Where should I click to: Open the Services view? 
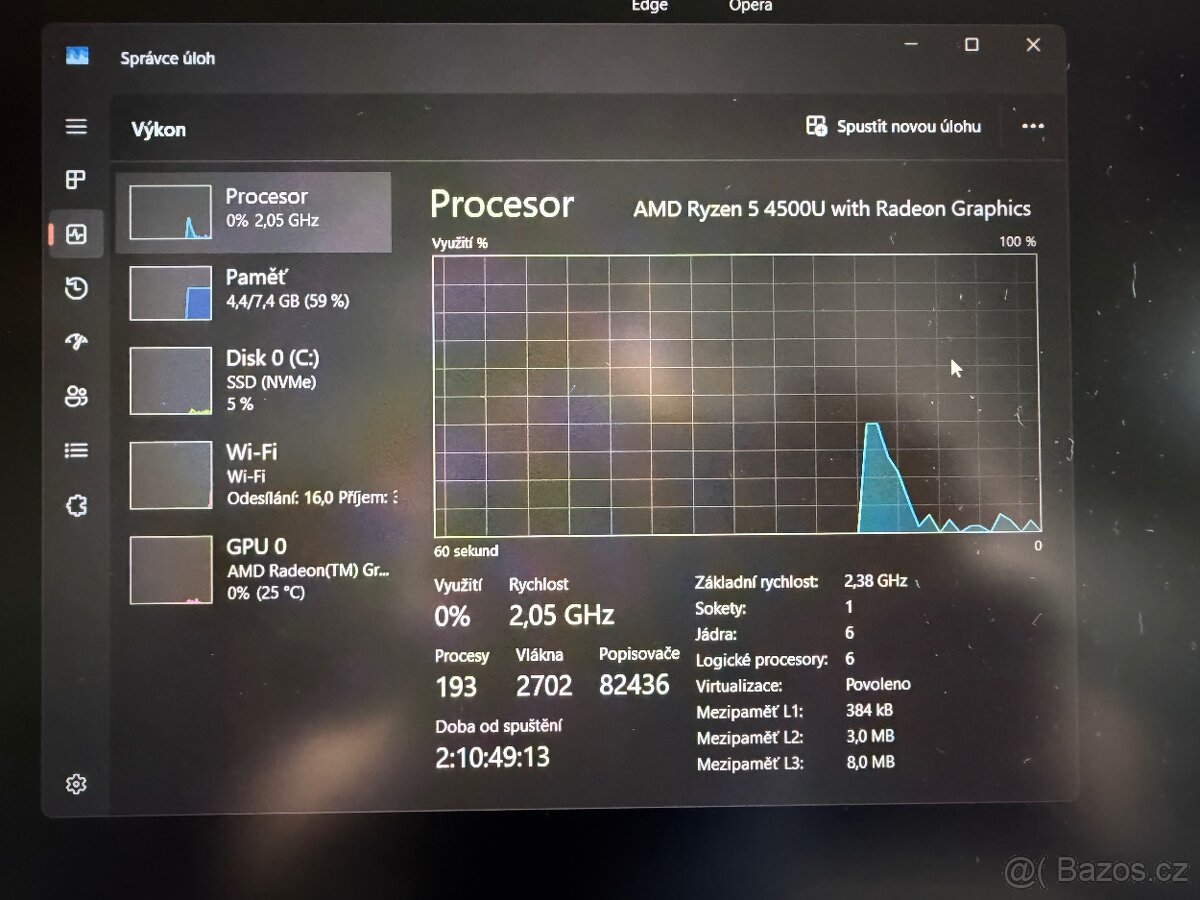(76, 505)
